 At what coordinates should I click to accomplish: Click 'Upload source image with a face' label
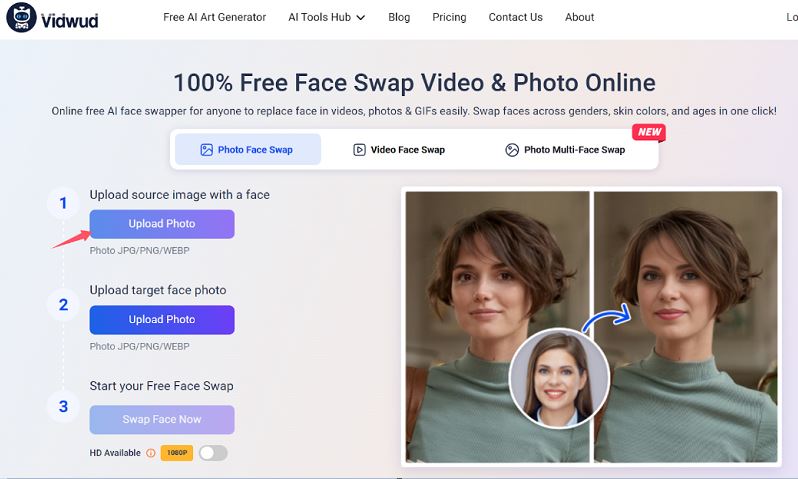tap(180, 195)
